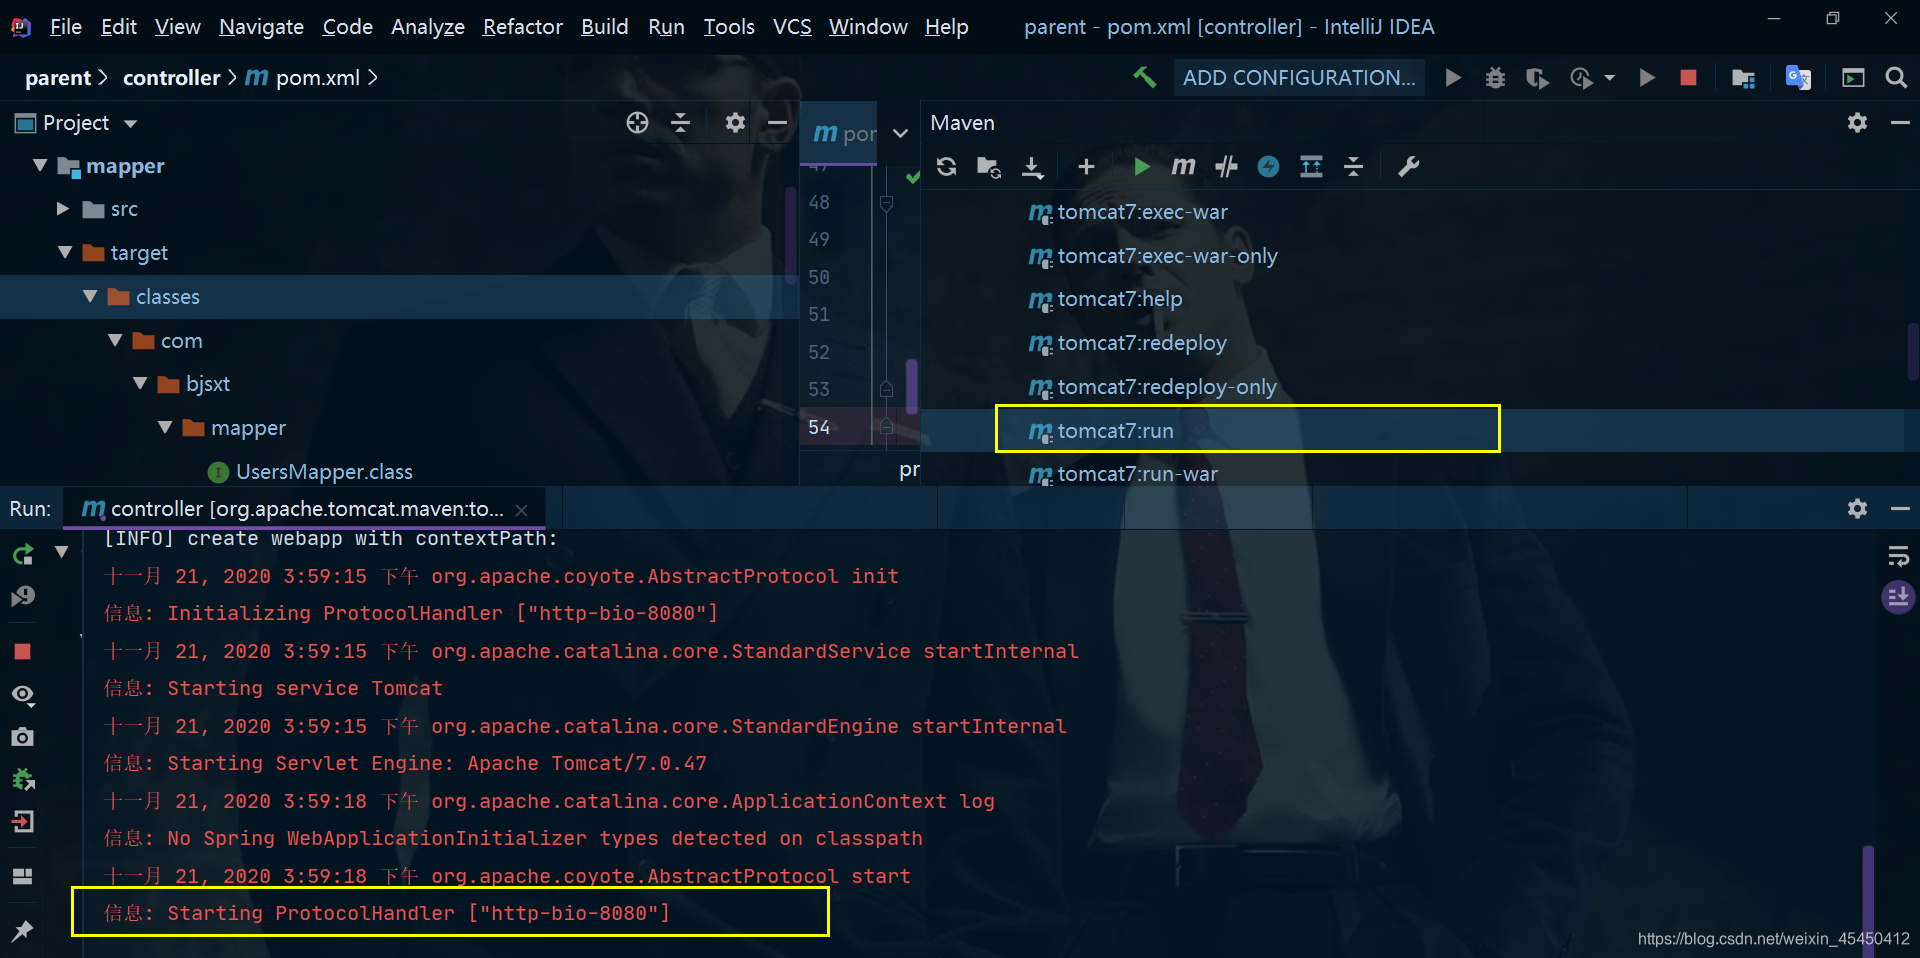Click the camera Dump Threads icon
This screenshot has width=1920, height=958.
[23, 737]
